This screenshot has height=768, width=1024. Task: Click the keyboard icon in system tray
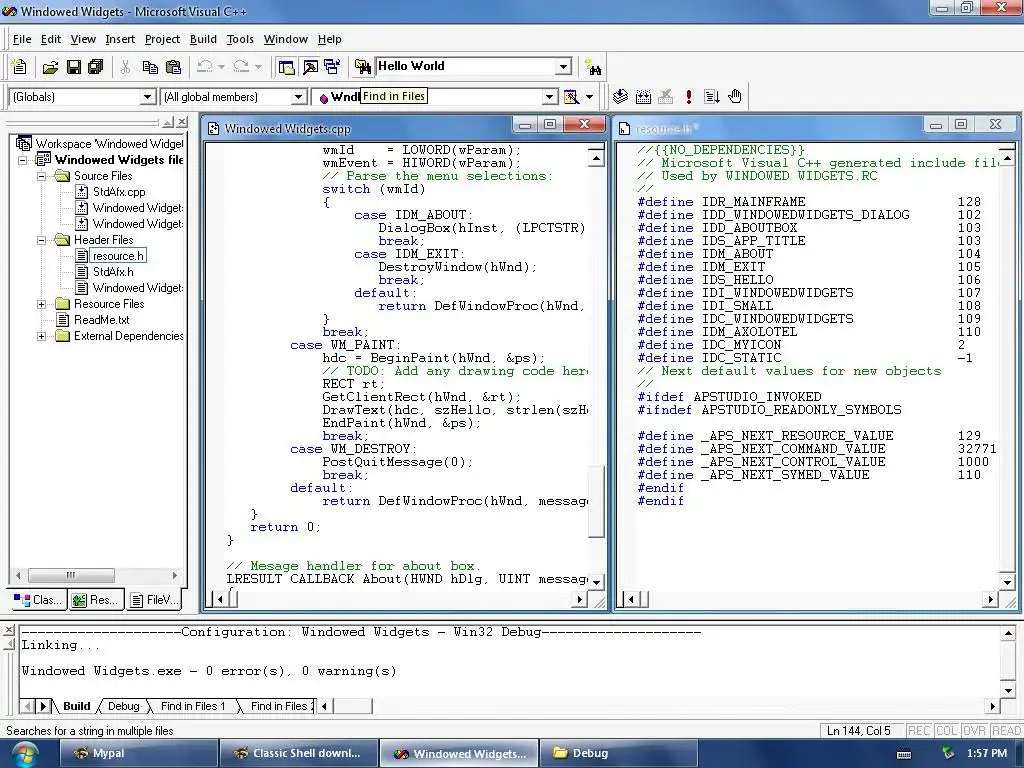(904, 754)
